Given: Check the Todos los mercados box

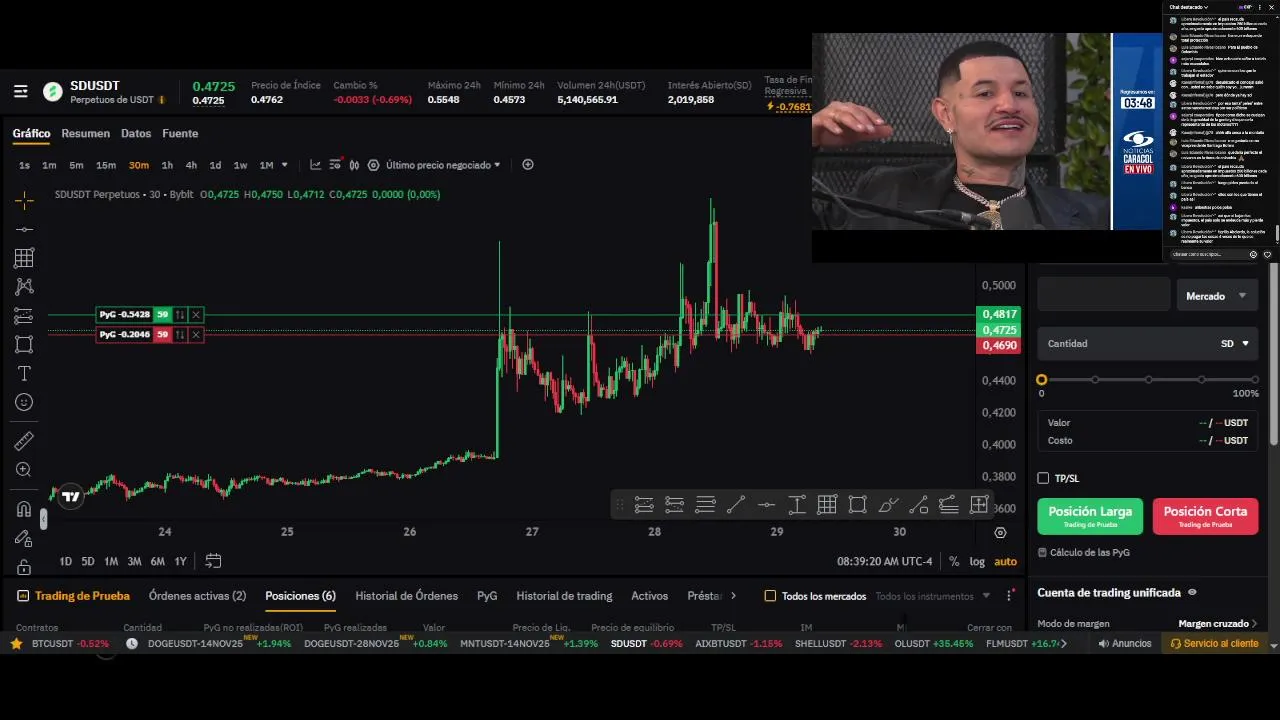Looking at the screenshot, I should click(x=770, y=596).
